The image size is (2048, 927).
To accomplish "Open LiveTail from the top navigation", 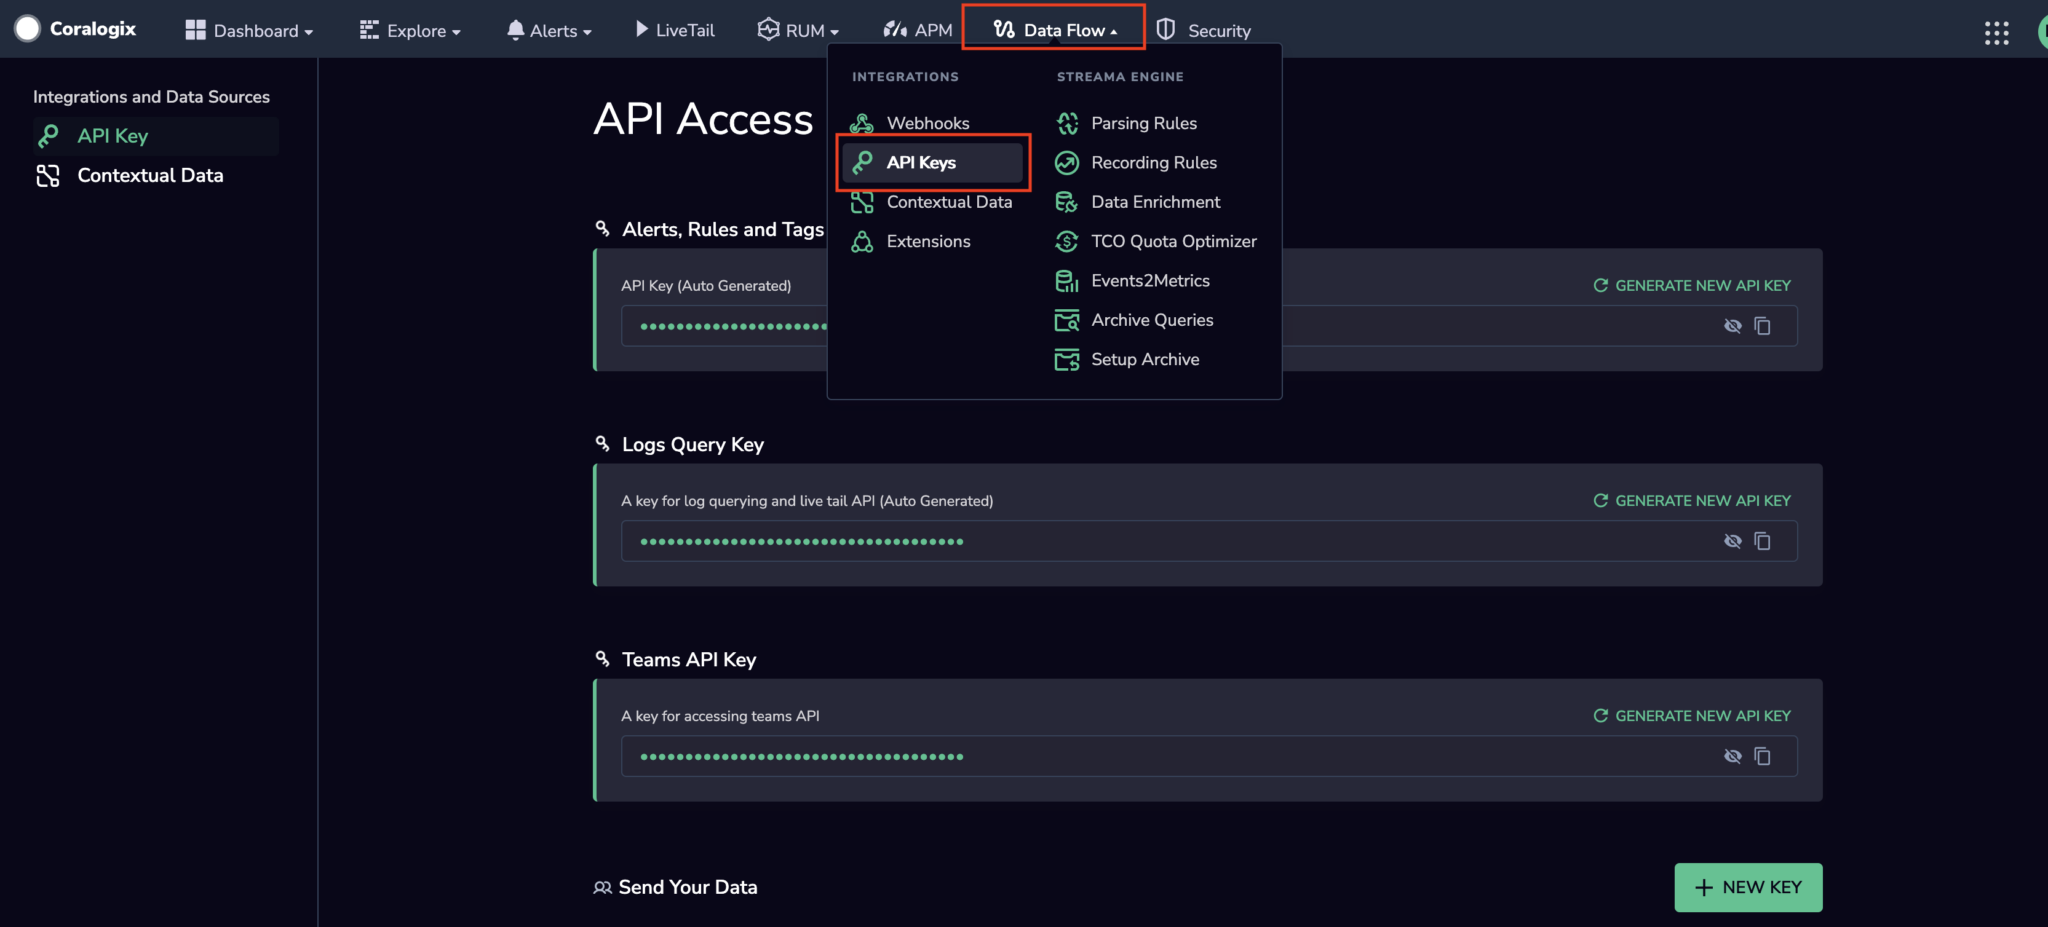I will click(674, 31).
